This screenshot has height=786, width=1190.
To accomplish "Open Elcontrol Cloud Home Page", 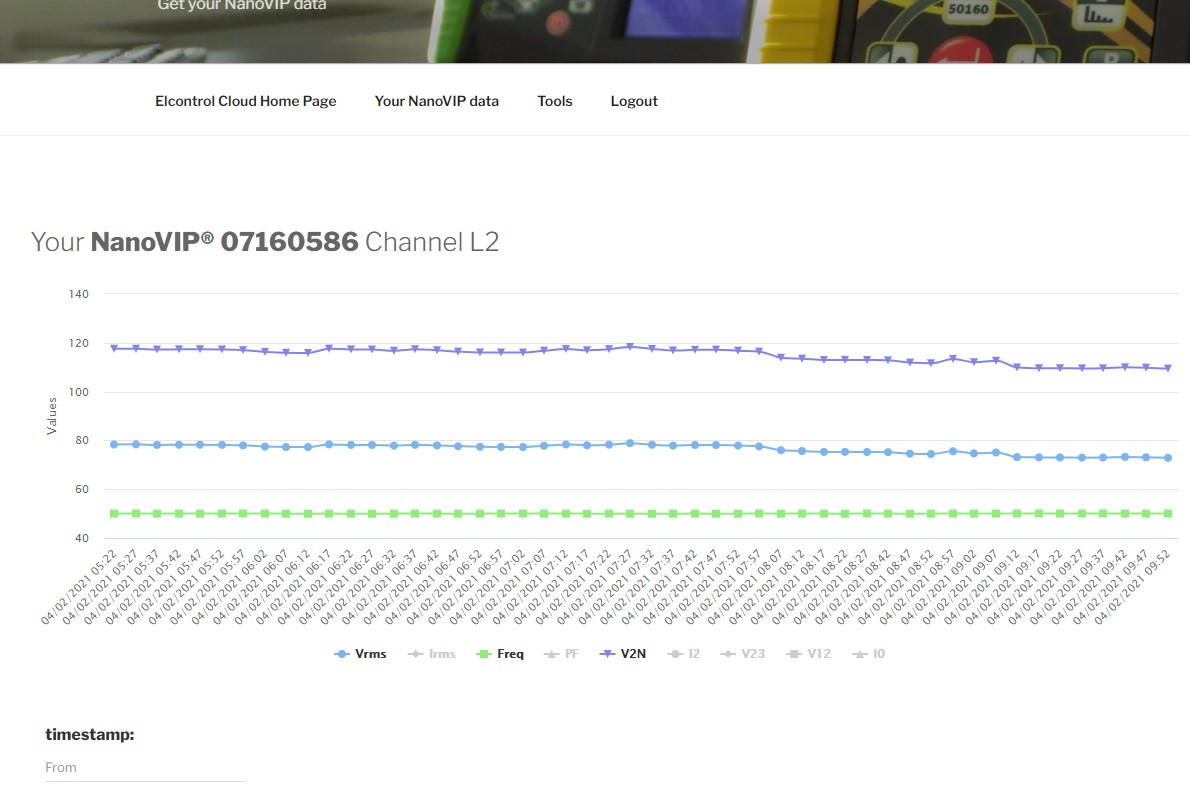I will (245, 101).
